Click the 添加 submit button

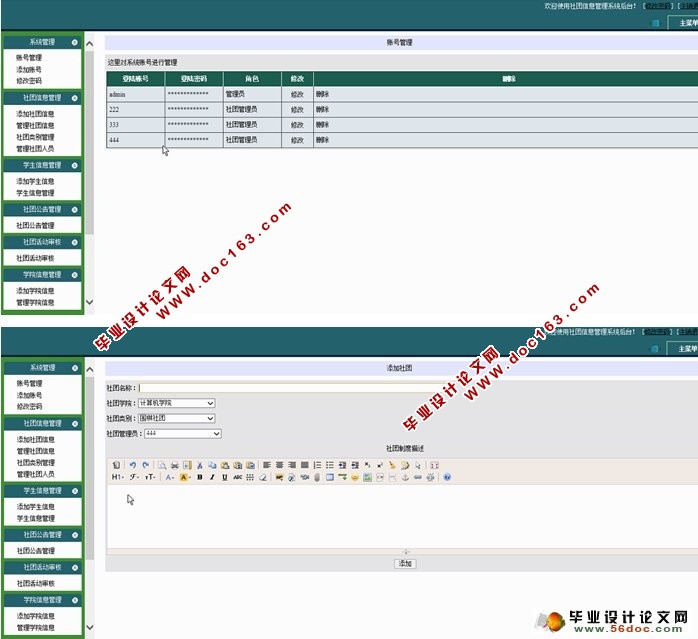pyautogui.click(x=405, y=564)
